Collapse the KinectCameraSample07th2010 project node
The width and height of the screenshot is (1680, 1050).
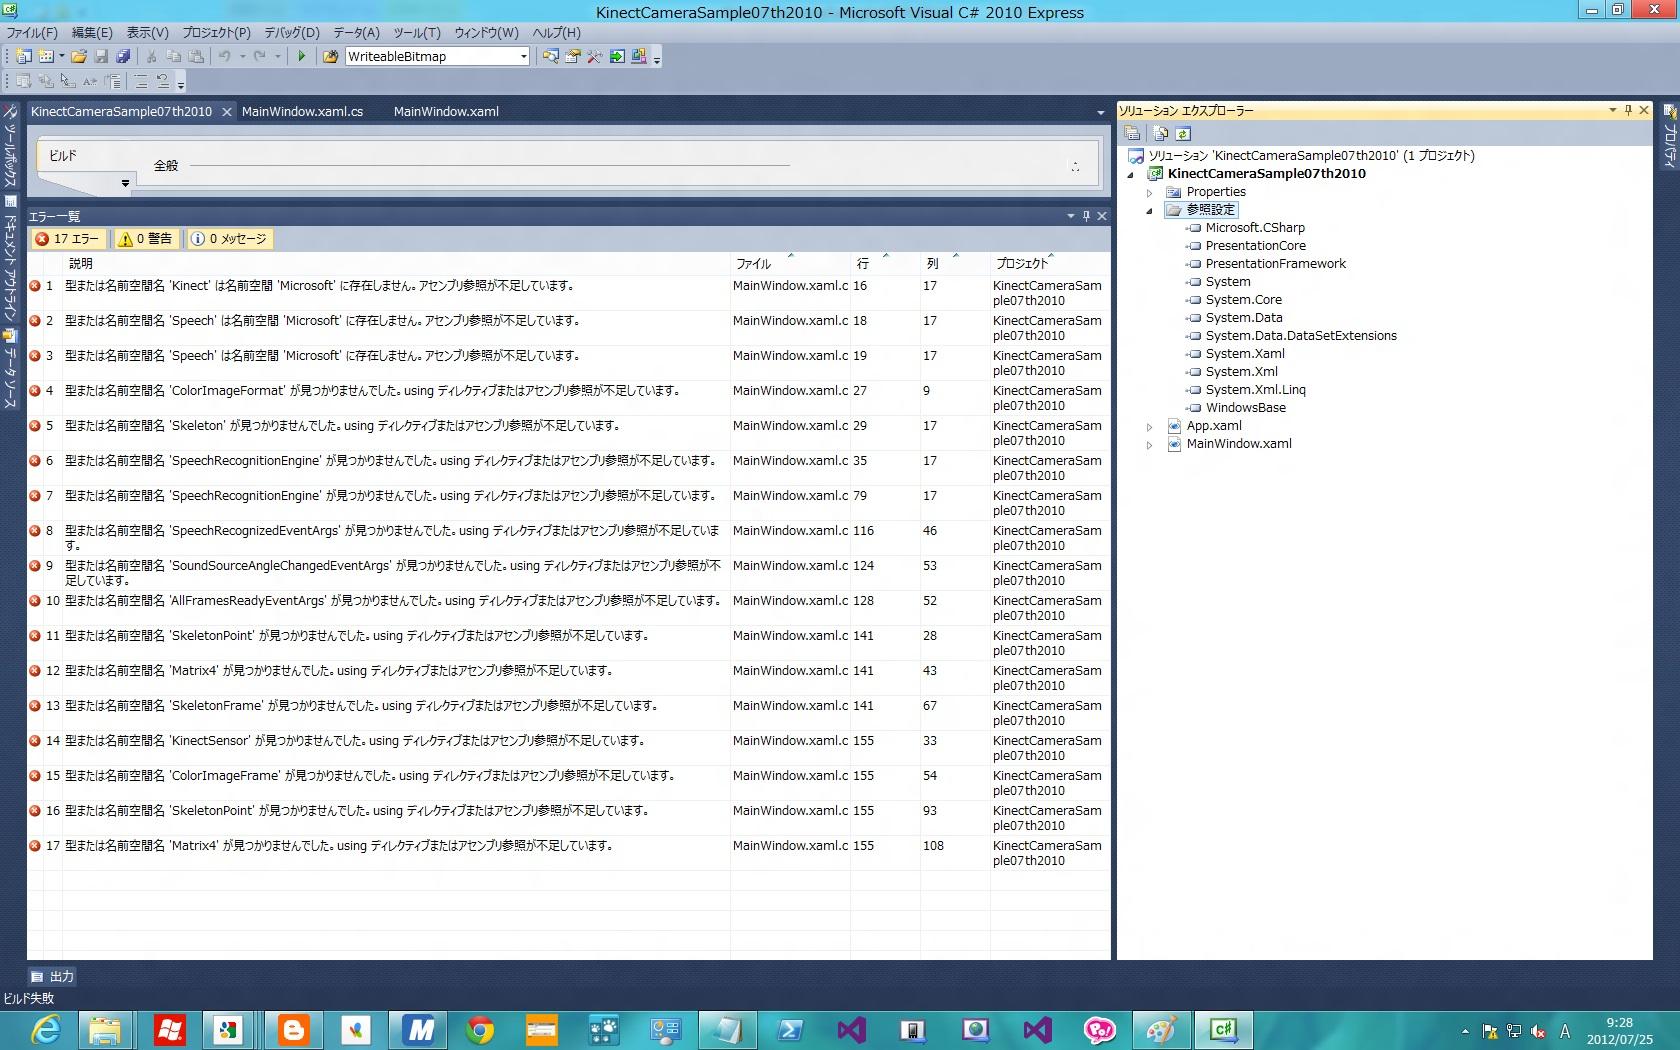click(1131, 174)
